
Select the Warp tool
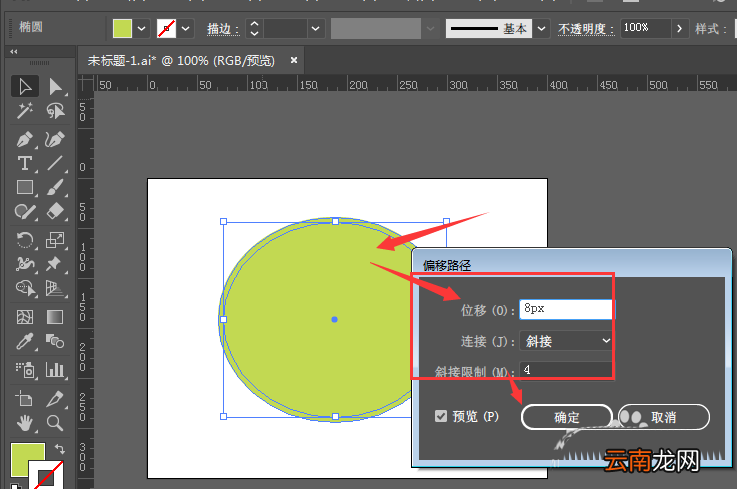click(x=25, y=264)
